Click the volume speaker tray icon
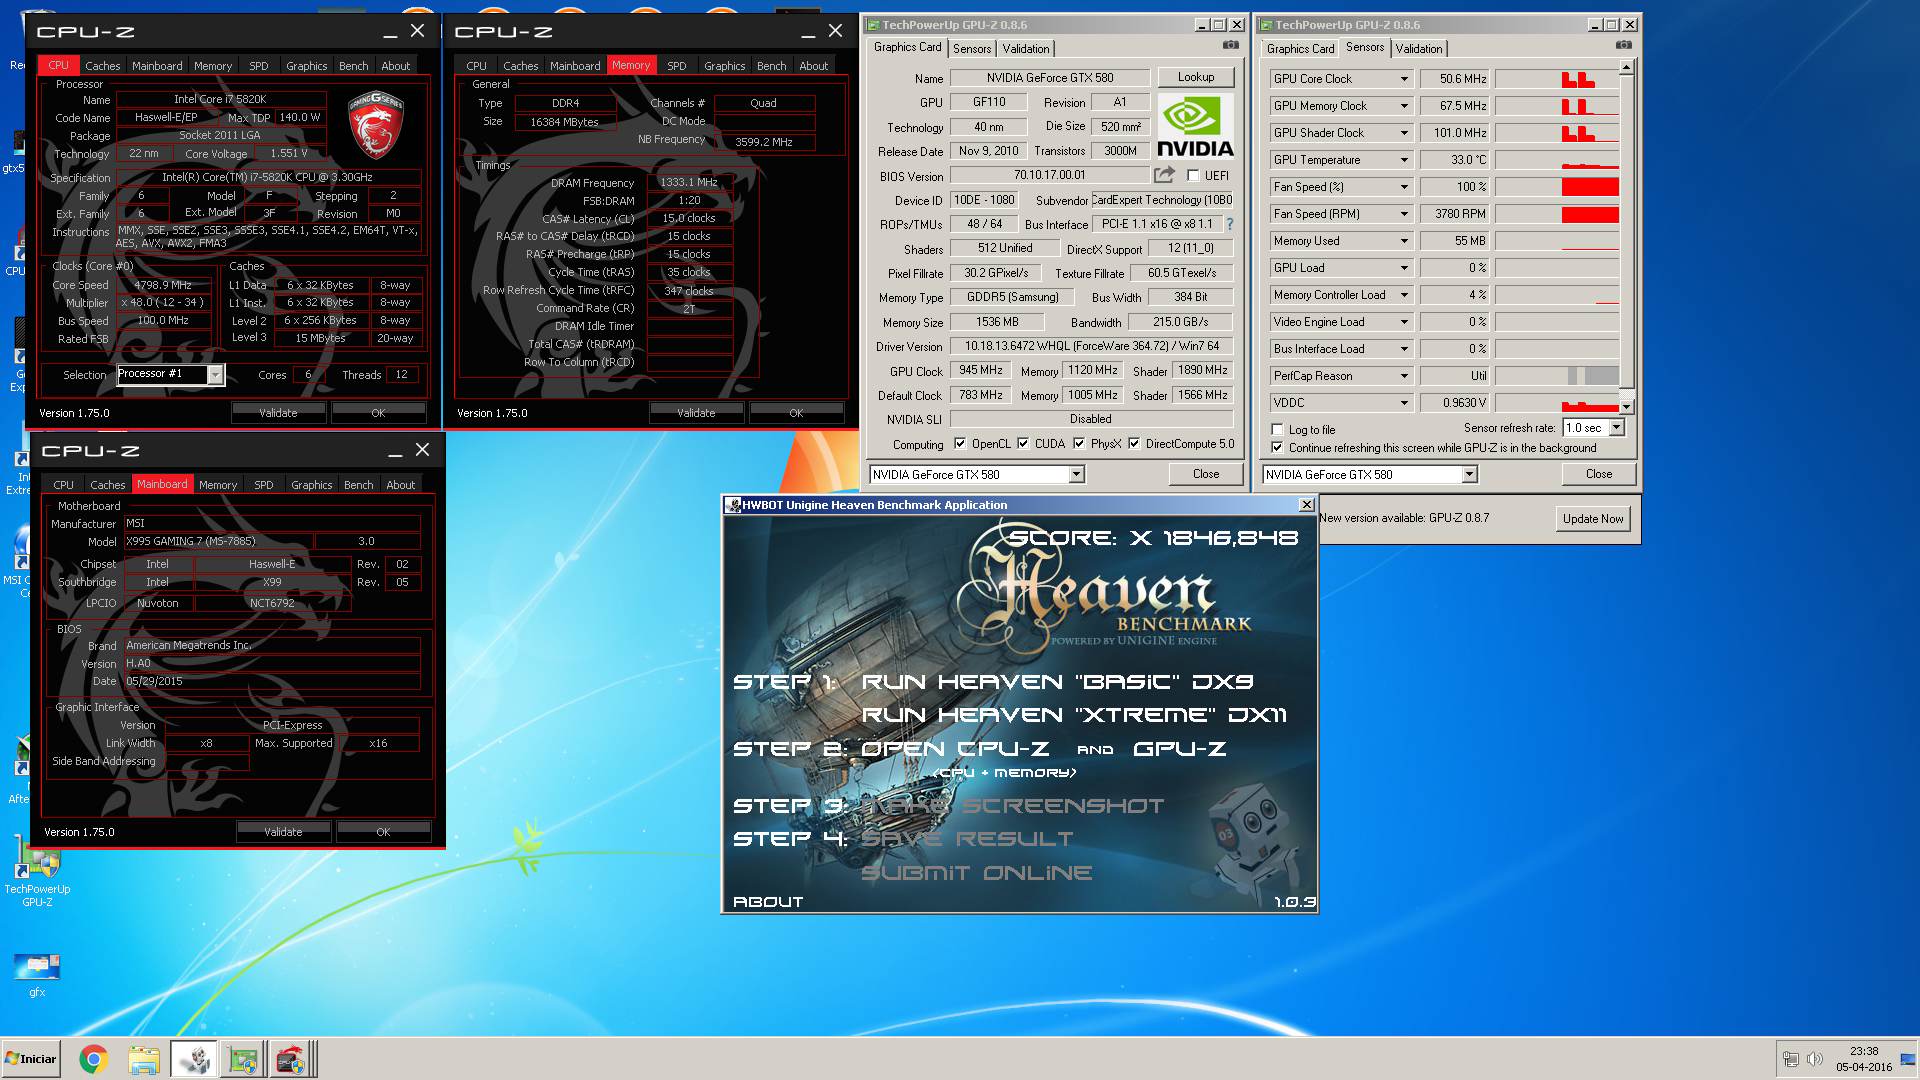Screen dimensions: 1920x1080 click(x=1815, y=1059)
